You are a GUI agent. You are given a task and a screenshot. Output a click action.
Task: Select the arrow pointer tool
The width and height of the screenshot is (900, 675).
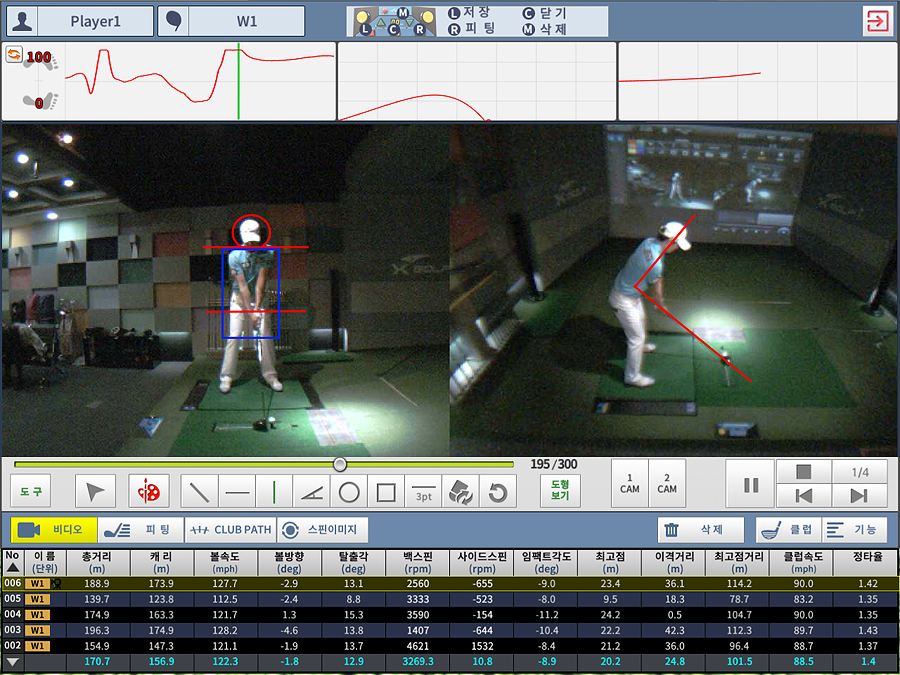coord(96,491)
